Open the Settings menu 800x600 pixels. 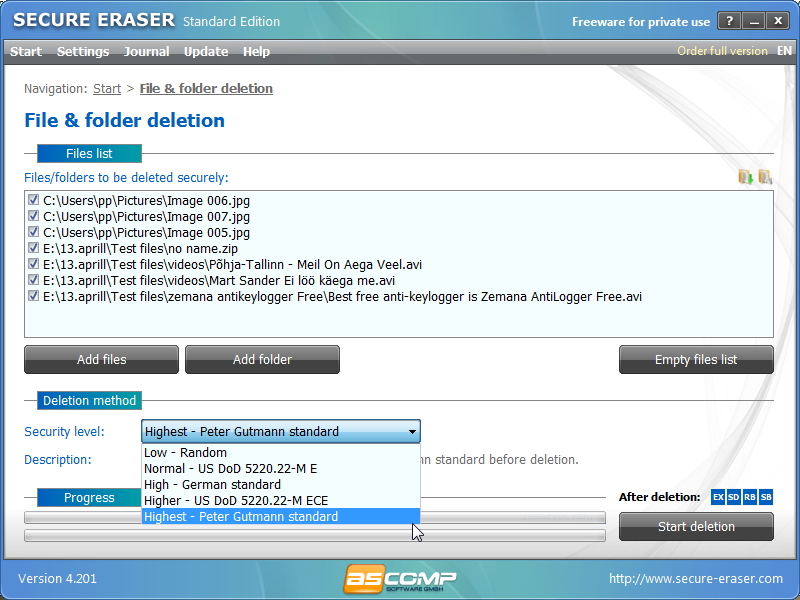83,52
